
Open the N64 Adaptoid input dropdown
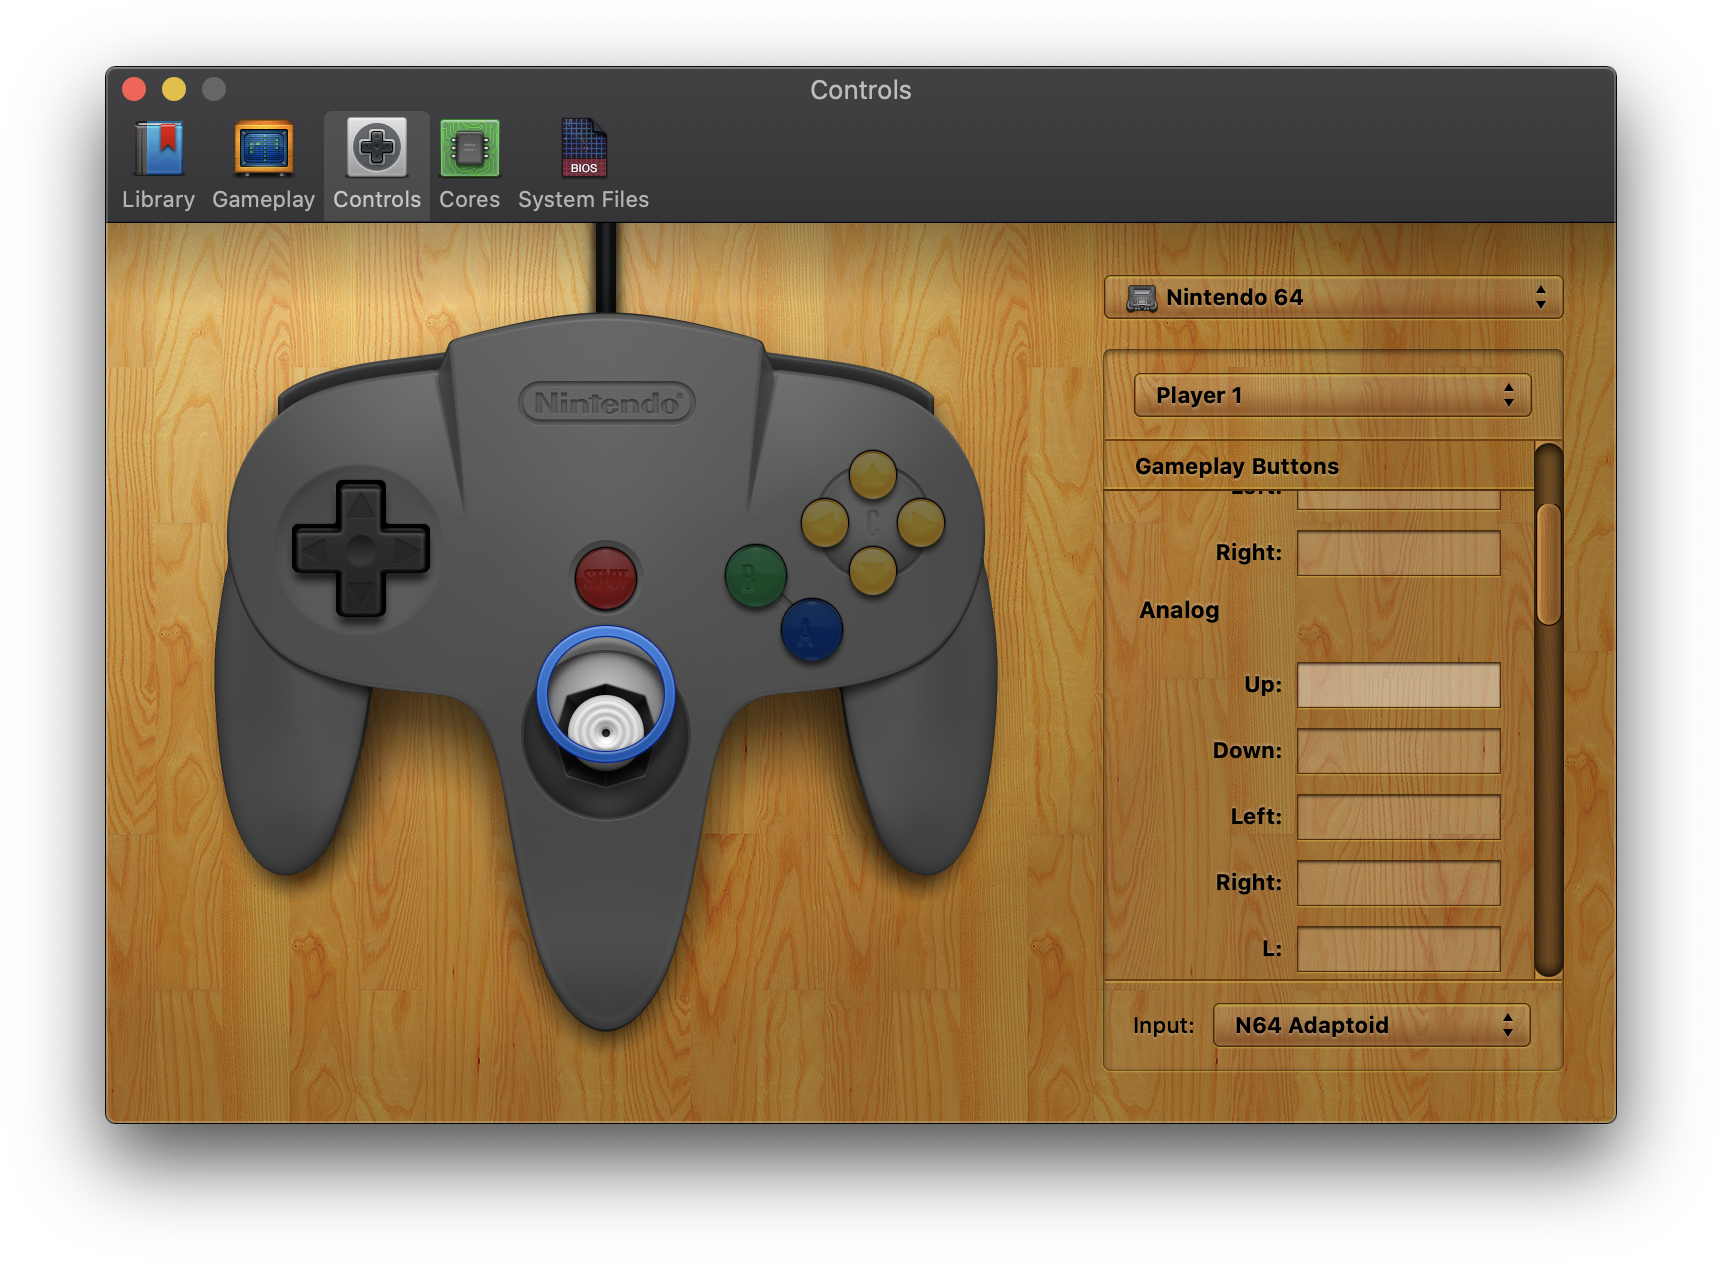[x=1371, y=1025]
